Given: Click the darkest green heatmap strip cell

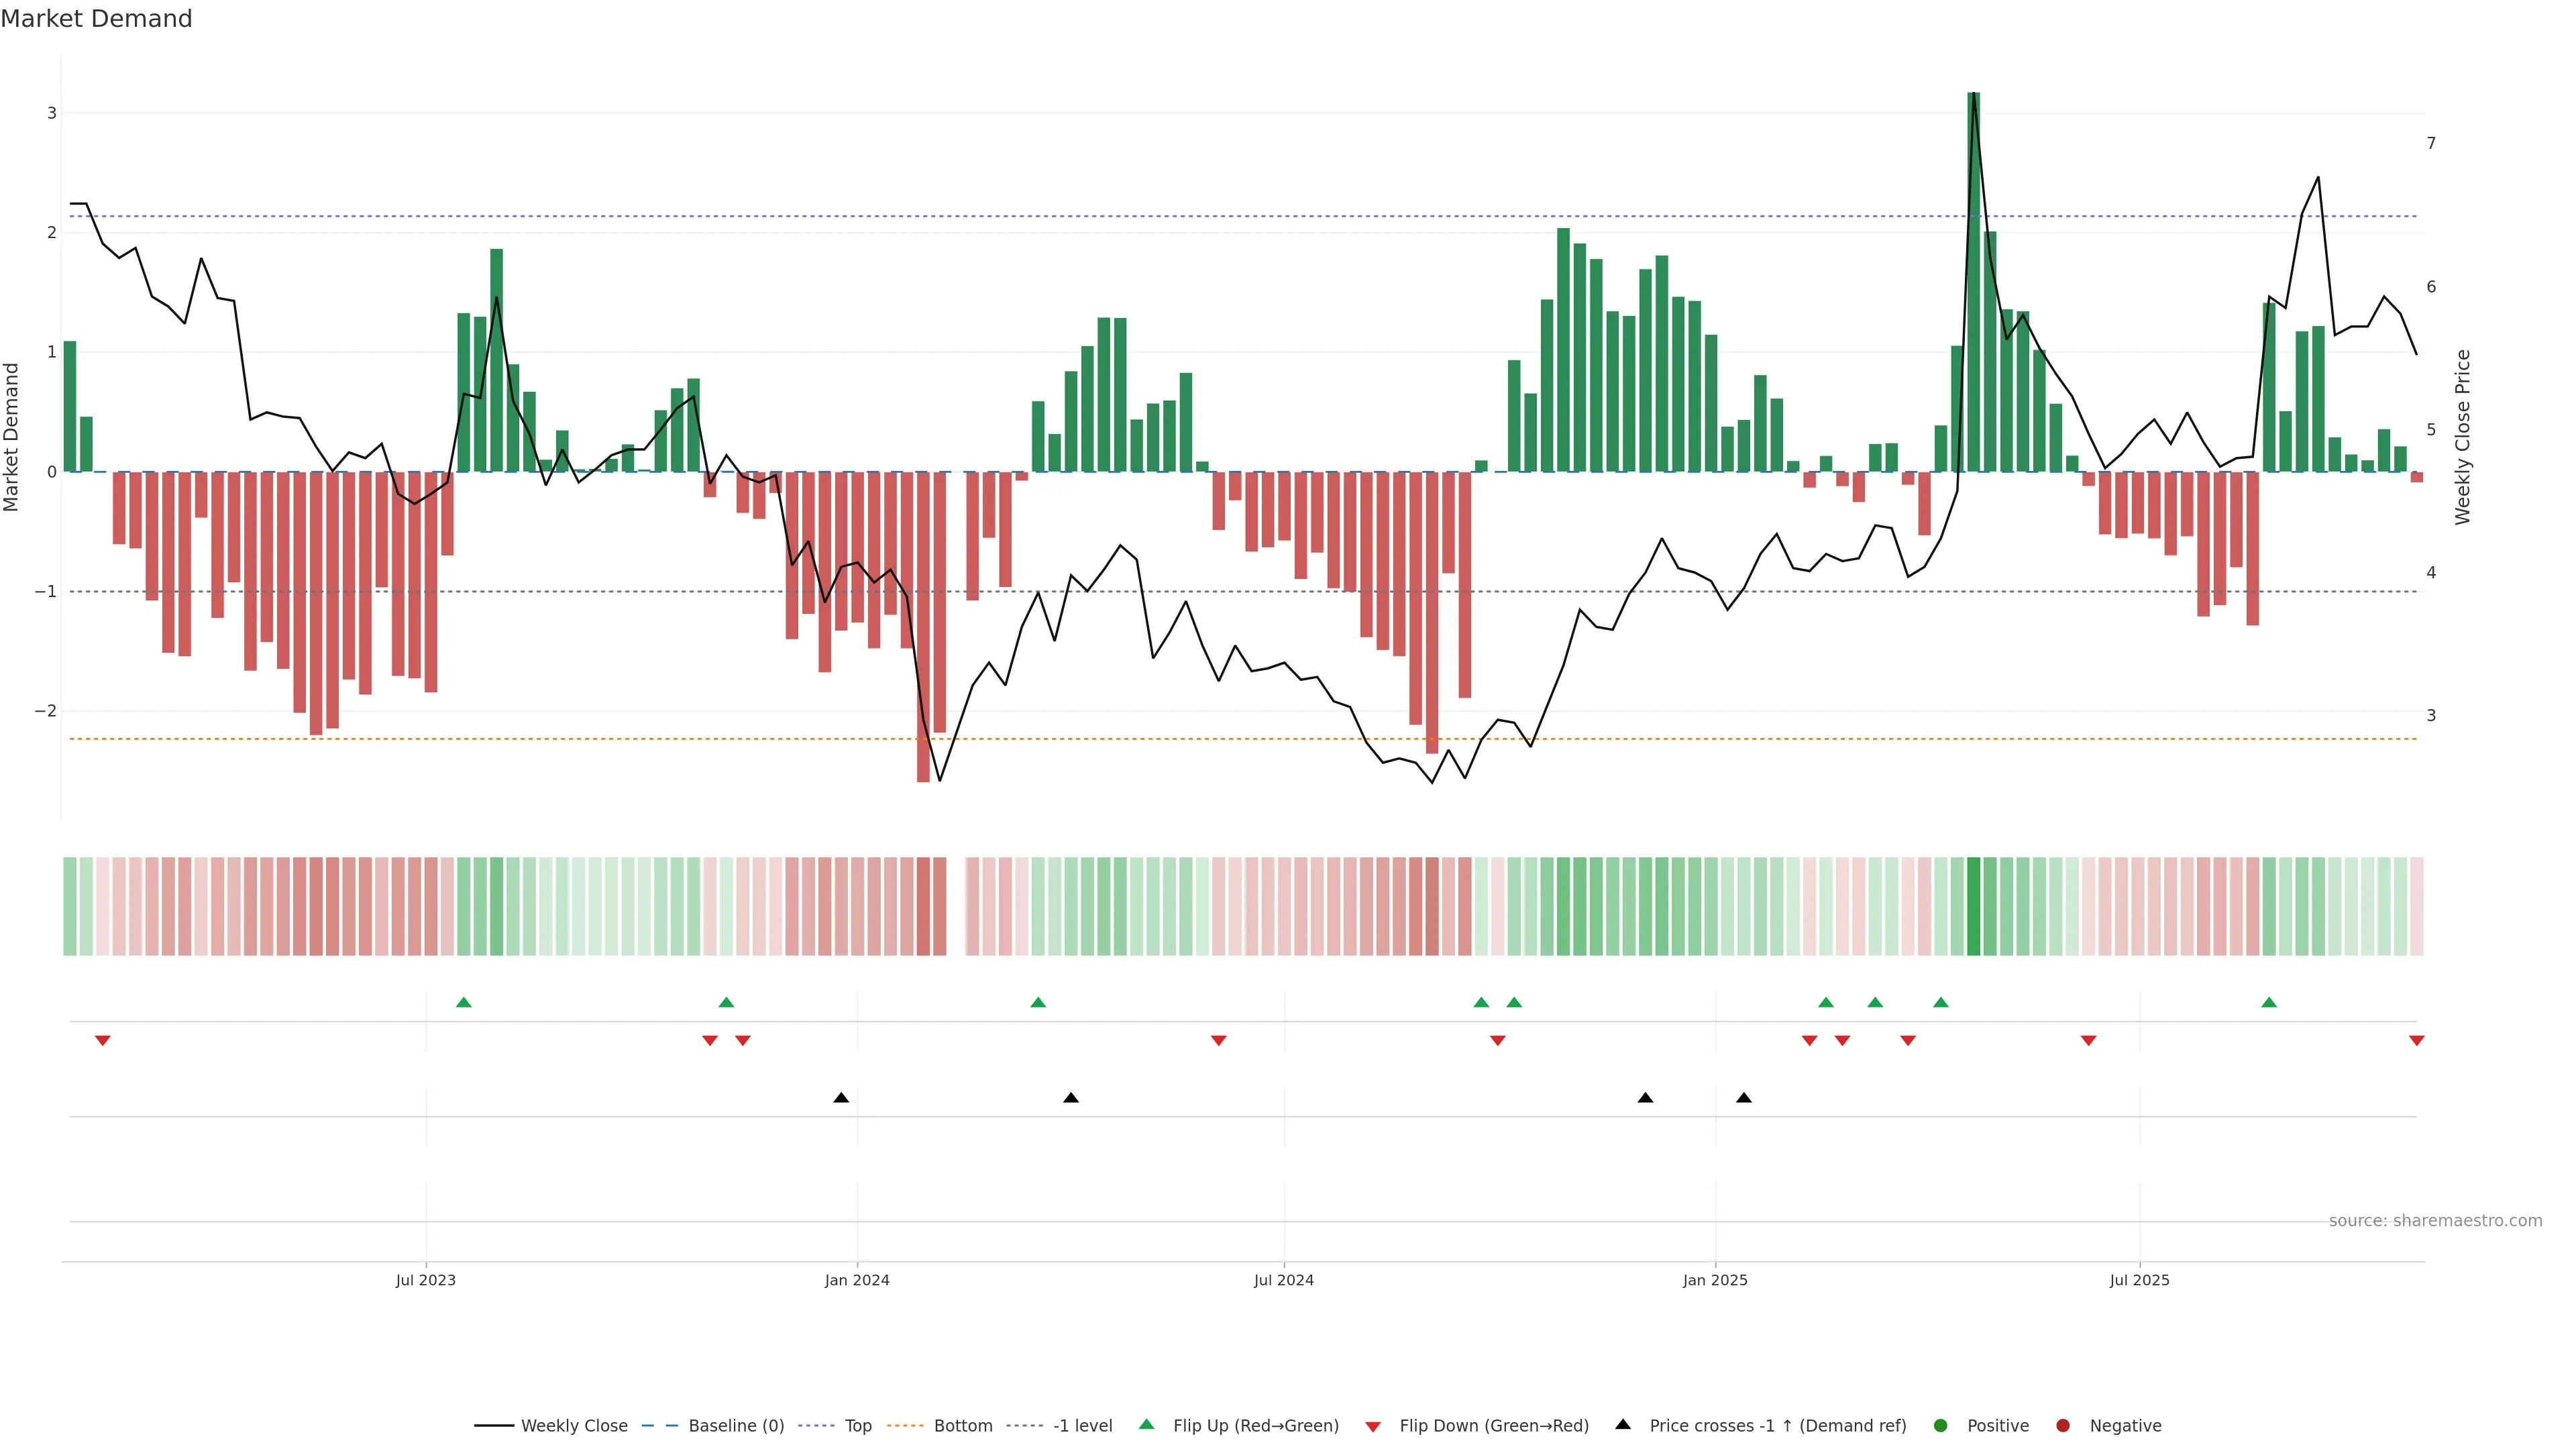Looking at the screenshot, I should click(1973, 906).
